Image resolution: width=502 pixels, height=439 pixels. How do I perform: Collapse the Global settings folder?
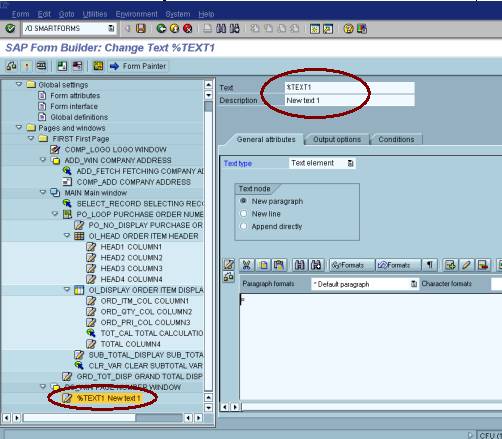coord(19,84)
